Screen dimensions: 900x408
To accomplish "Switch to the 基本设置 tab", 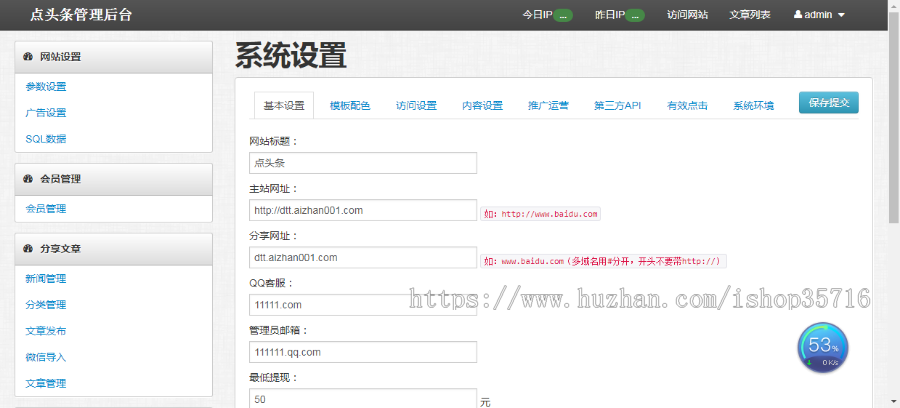I will tap(284, 106).
